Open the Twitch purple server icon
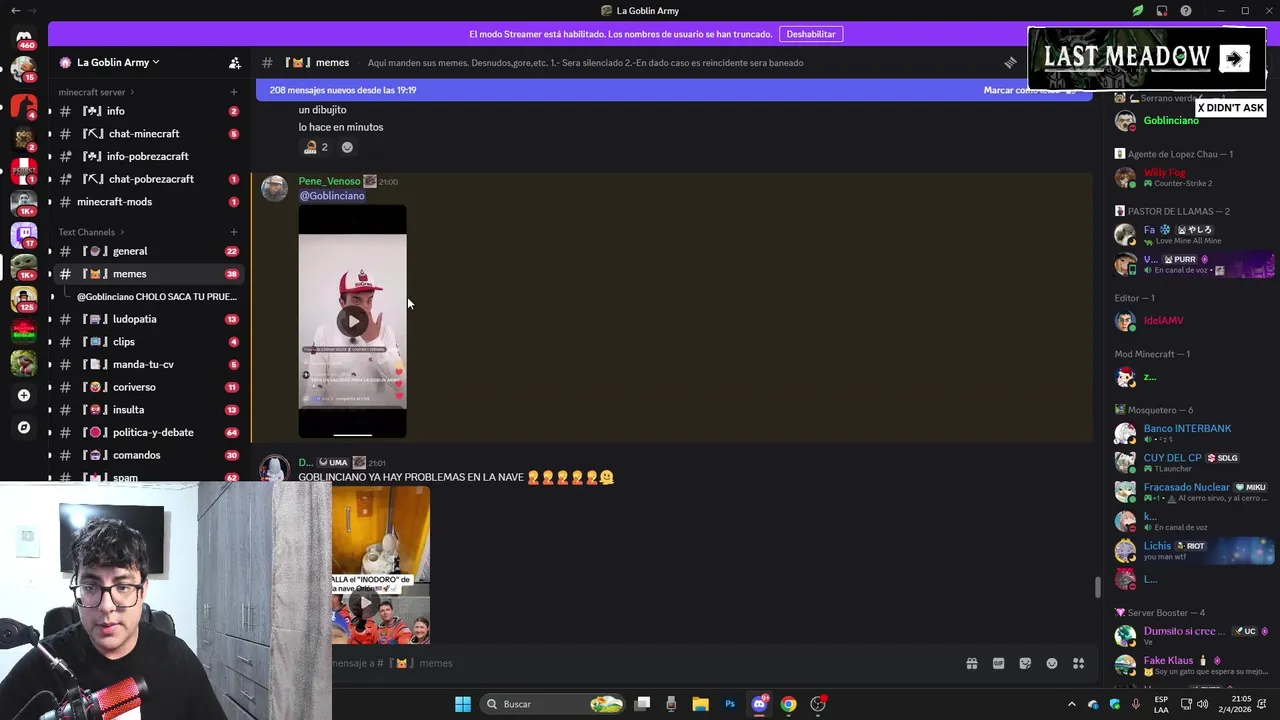This screenshot has width=1280, height=720. click(x=24, y=235)
